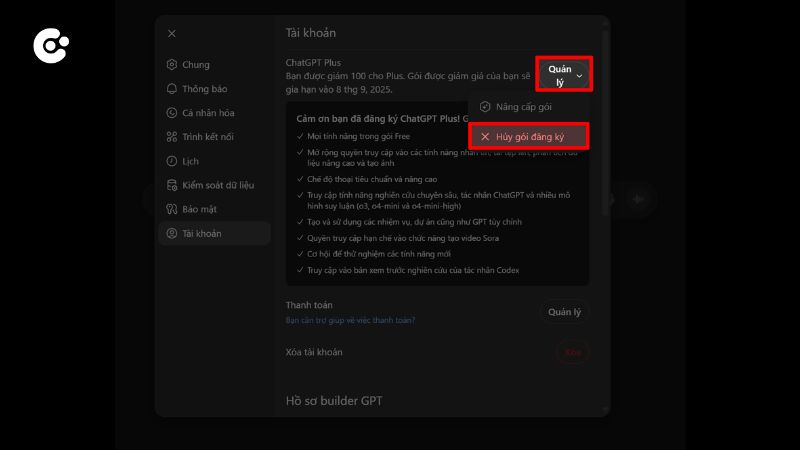Open the Thông báo settings tab
The width and height of the screenshot is (800, 450).
(214, 89)
